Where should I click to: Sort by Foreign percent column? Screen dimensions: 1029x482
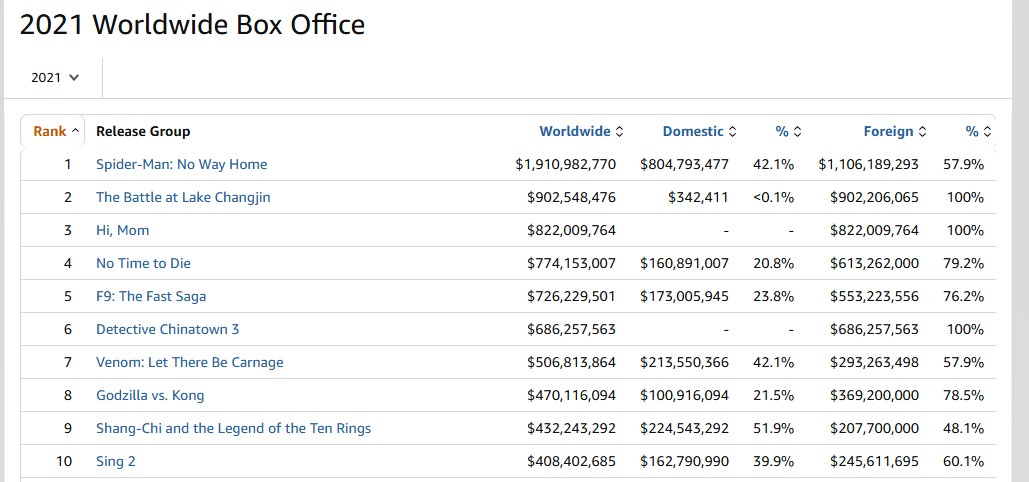(x=977, y=131)
